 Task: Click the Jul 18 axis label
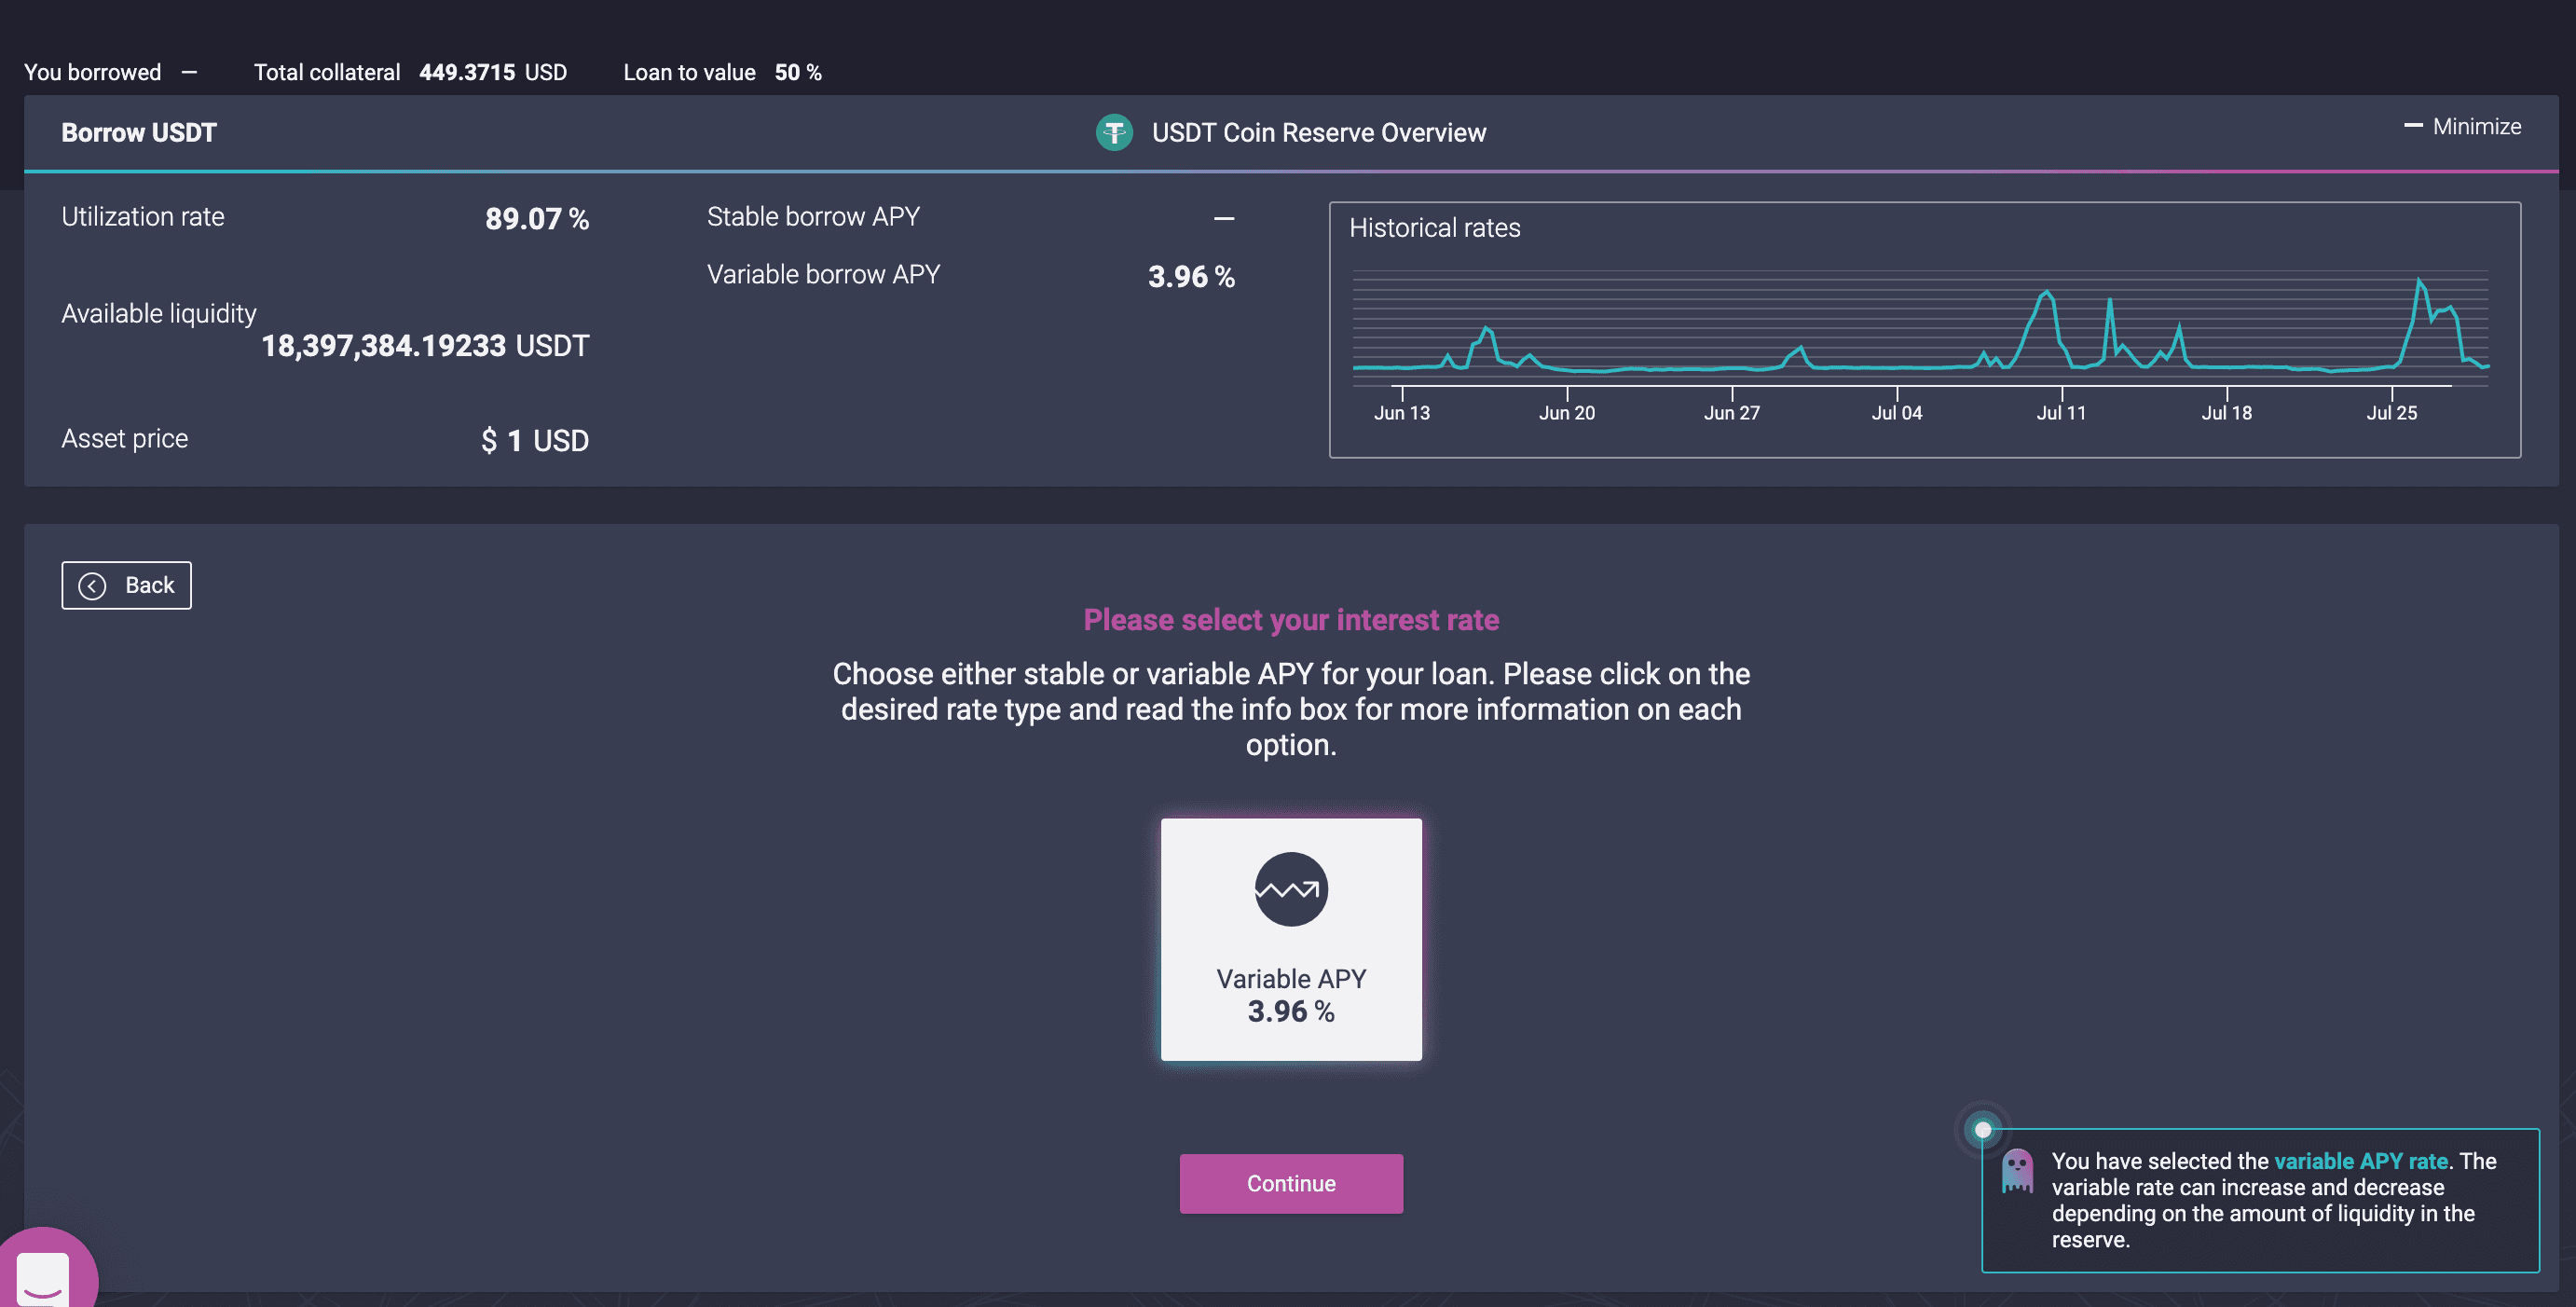pyautogui.click(x=2226, y=413)
